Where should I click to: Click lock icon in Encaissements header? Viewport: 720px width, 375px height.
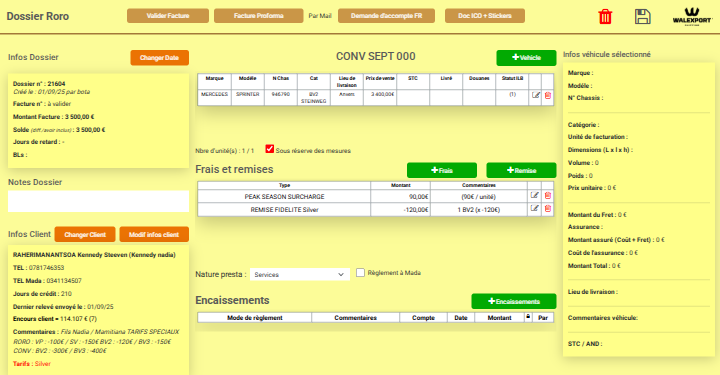pyautogui.click(x=528, y=317)
